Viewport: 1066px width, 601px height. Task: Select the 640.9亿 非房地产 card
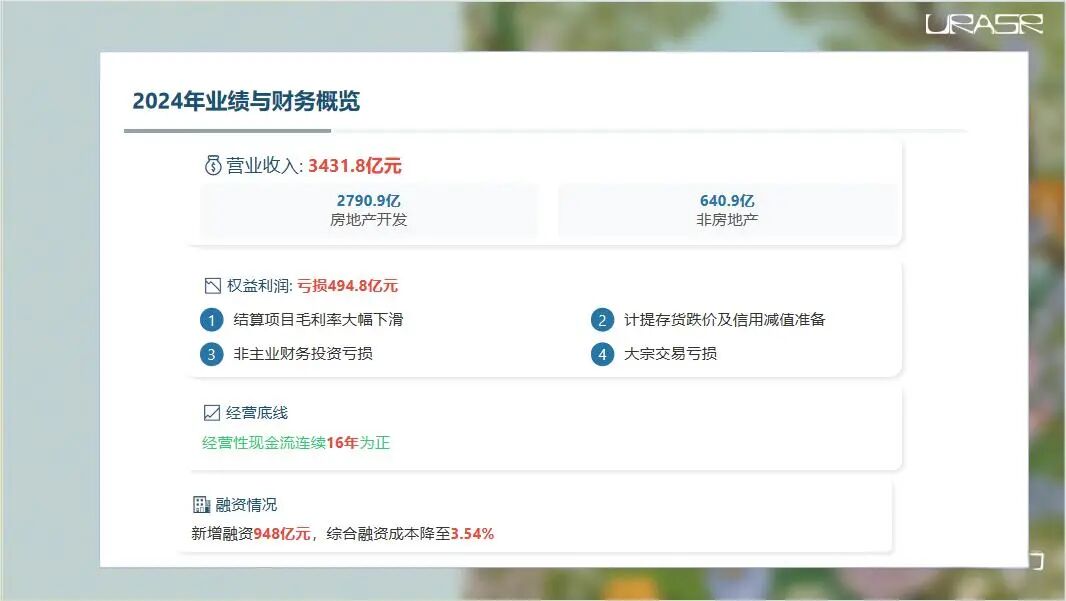tap(727, 210)
